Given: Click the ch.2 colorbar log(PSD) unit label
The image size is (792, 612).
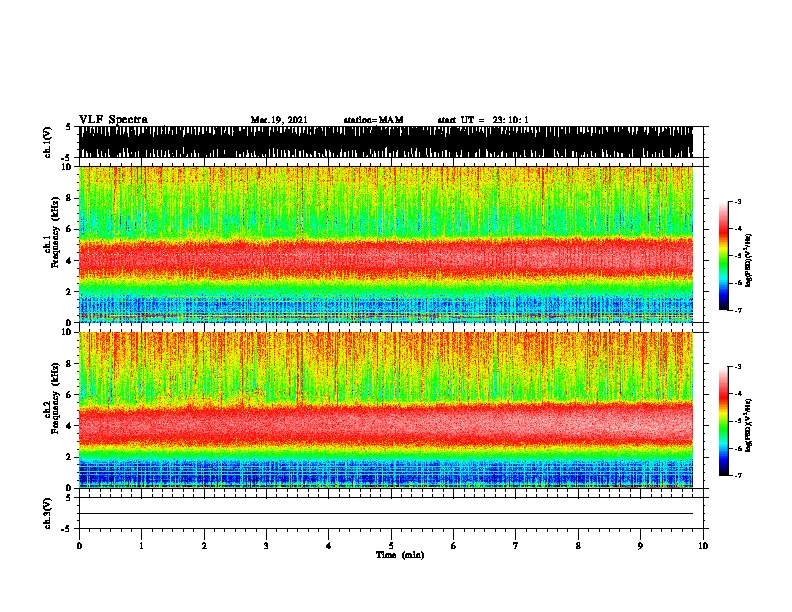Looking at the screenshot, I should point(749,425).
